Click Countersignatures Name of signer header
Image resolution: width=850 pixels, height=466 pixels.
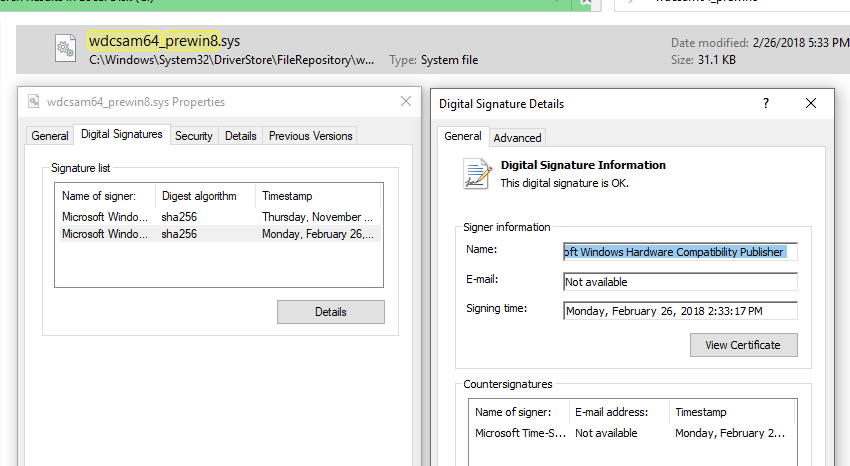pyautogui.click(x=519, y=412)
